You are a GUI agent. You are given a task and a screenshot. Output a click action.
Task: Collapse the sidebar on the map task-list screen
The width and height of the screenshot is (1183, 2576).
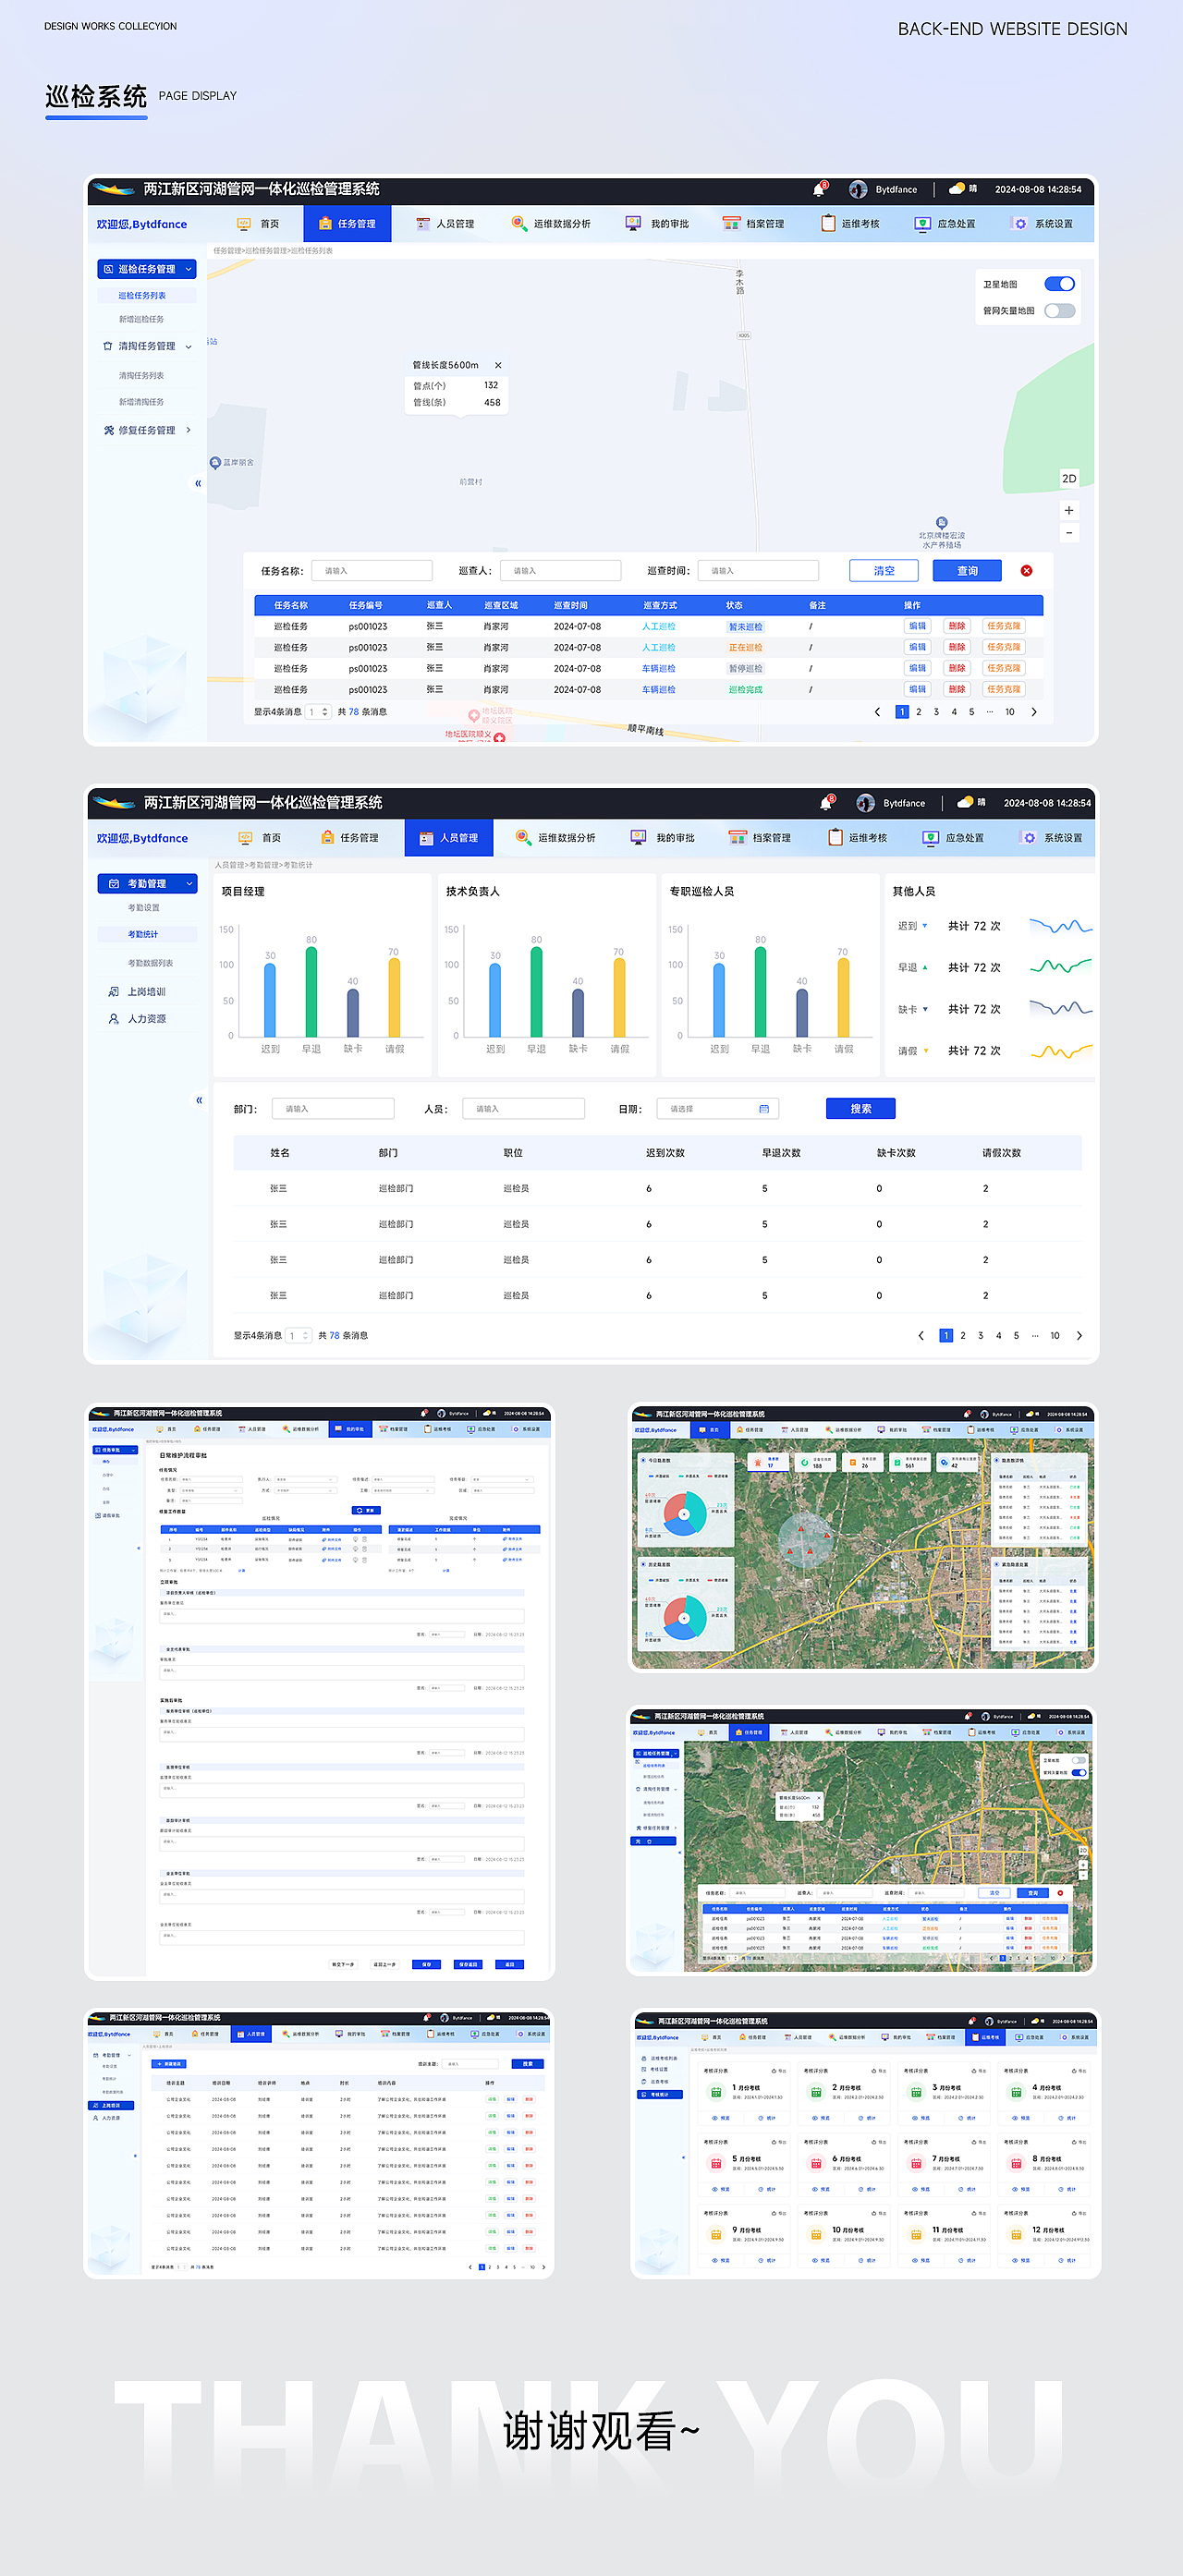coord(198,483)
